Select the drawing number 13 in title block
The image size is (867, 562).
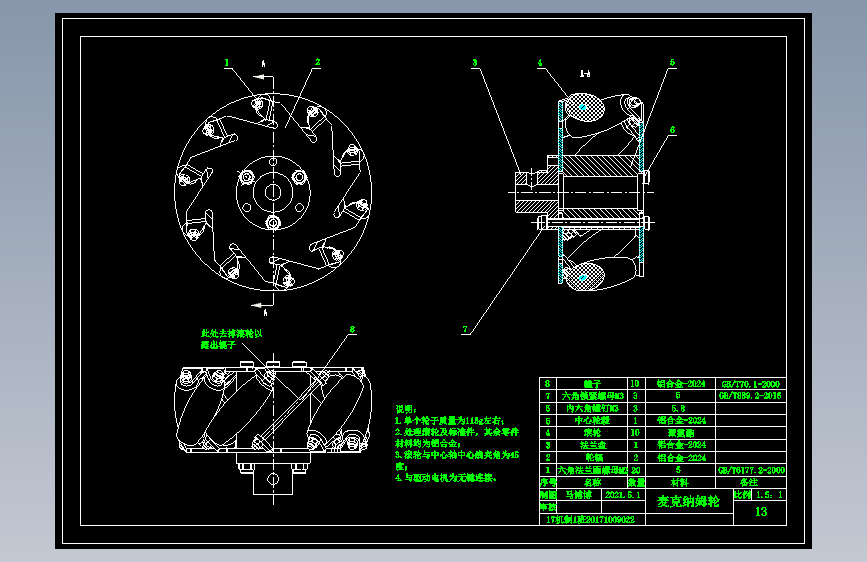(761, 512)
